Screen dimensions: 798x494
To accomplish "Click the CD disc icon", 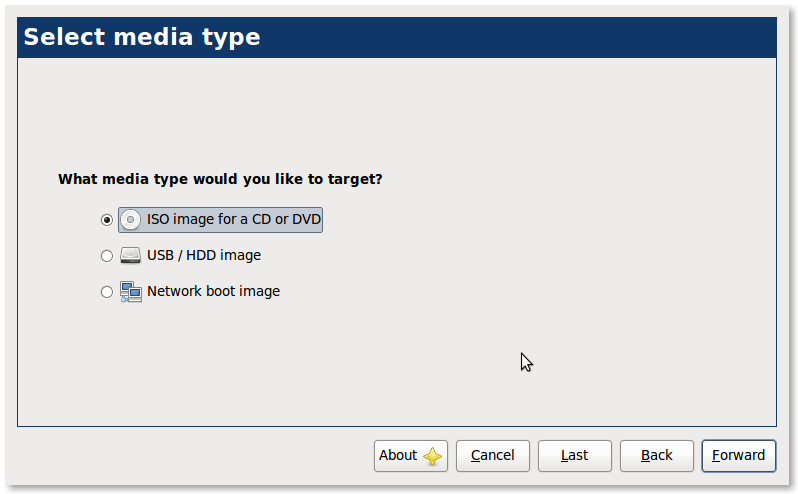I will (x=131, y=220).
